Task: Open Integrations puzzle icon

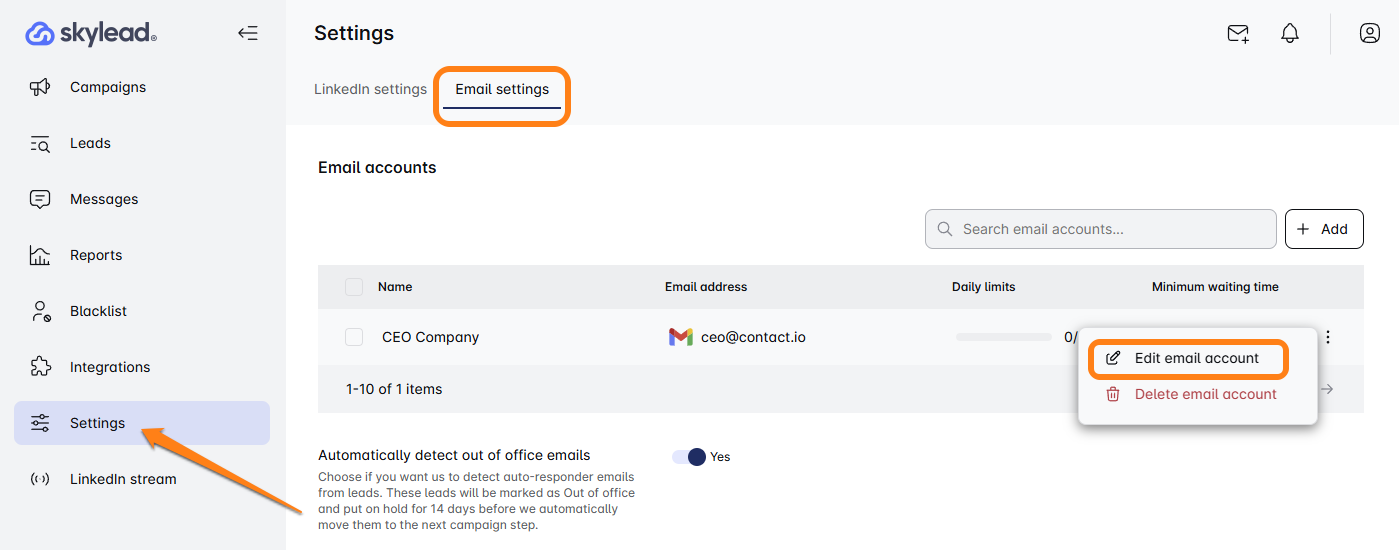Action: 40,367
